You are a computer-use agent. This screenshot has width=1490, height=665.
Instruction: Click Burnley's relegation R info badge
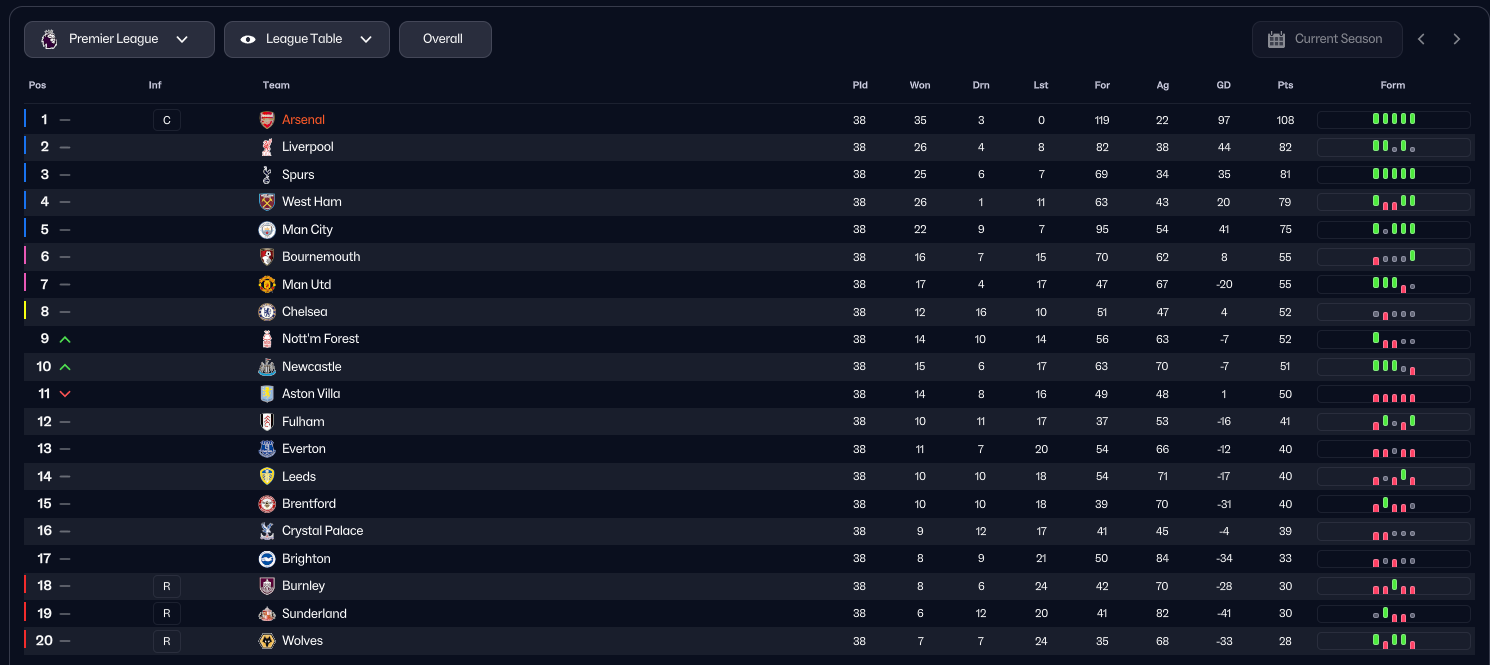pyautogui.click(x=167, y=586)
